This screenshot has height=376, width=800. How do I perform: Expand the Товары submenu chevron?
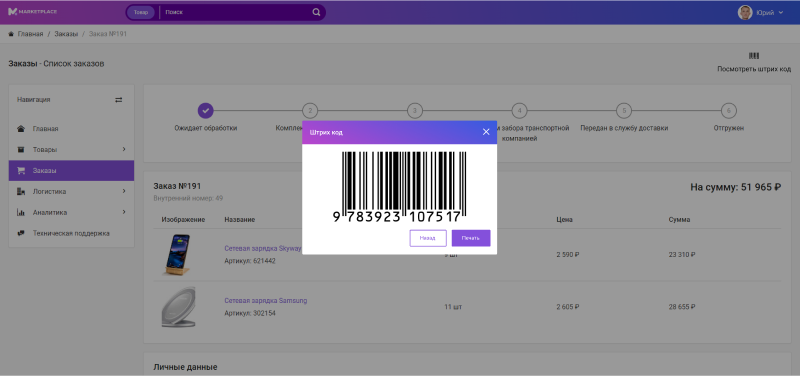coord(123,149)
